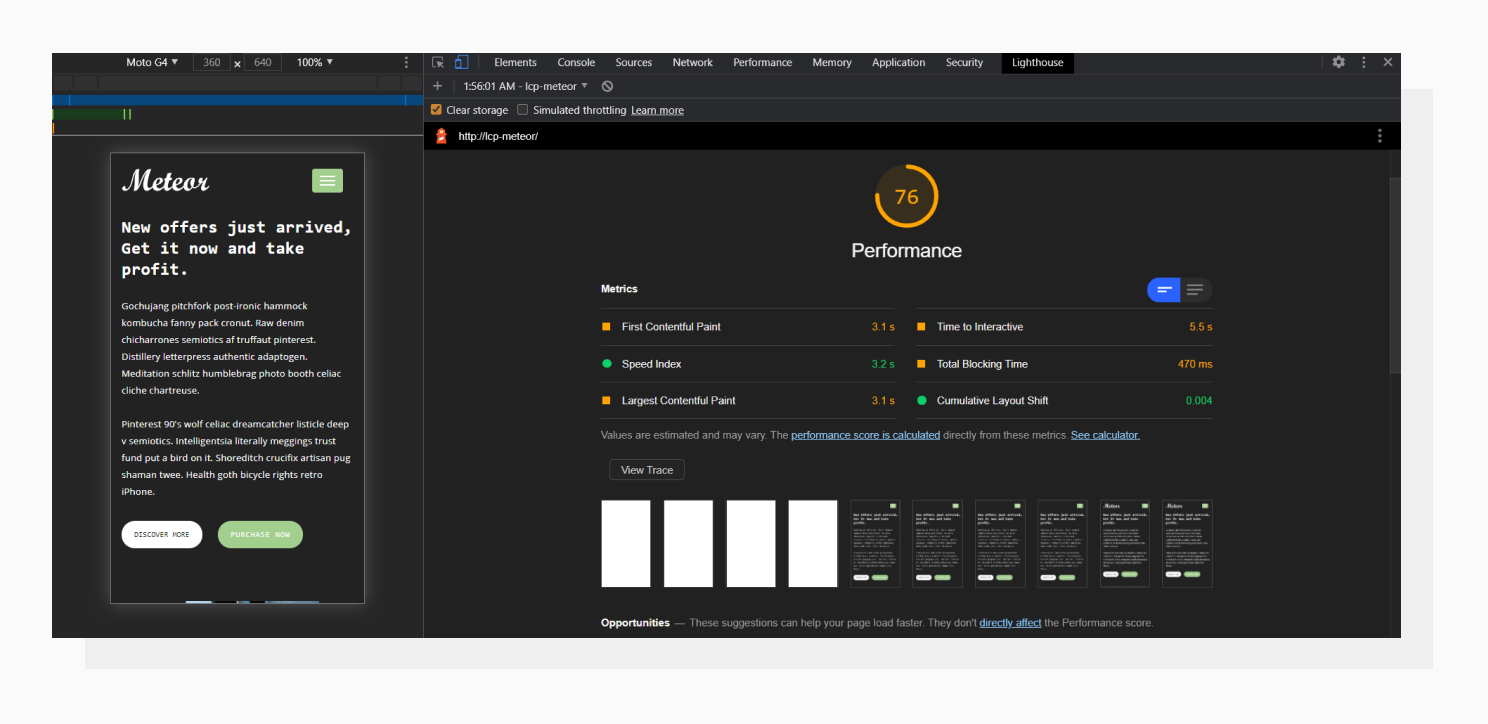Click the clear-reports block icon
1488x724 pixels.
click(606, 86)
